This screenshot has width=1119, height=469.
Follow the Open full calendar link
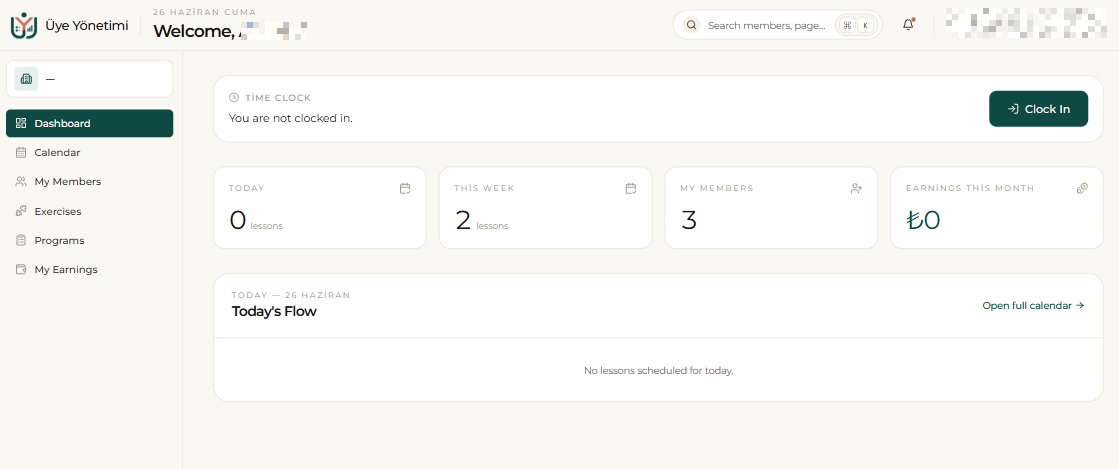point(1033,306)
